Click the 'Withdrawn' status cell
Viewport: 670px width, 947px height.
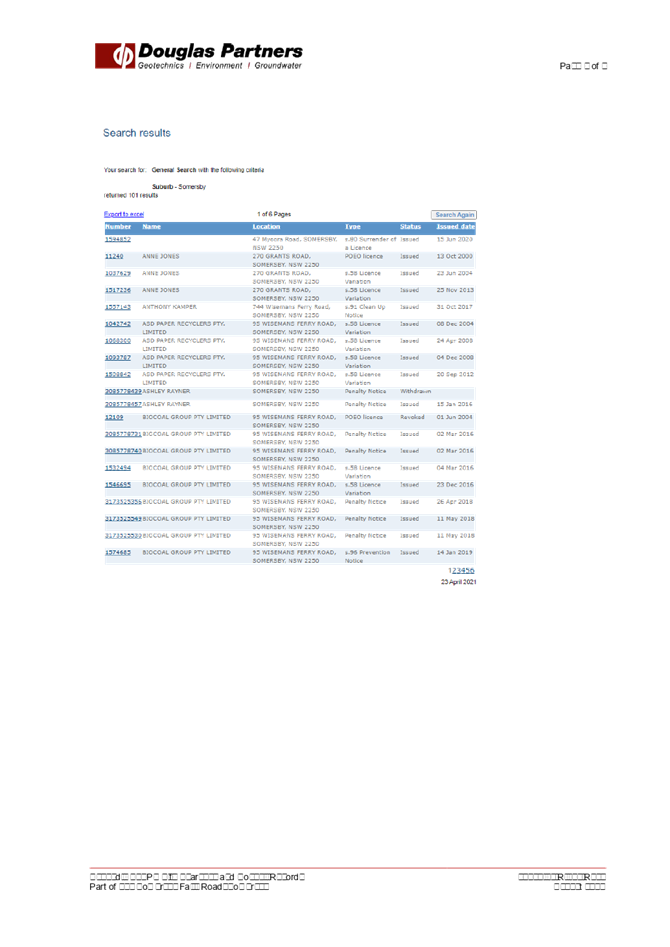click(x=416, y=392)
